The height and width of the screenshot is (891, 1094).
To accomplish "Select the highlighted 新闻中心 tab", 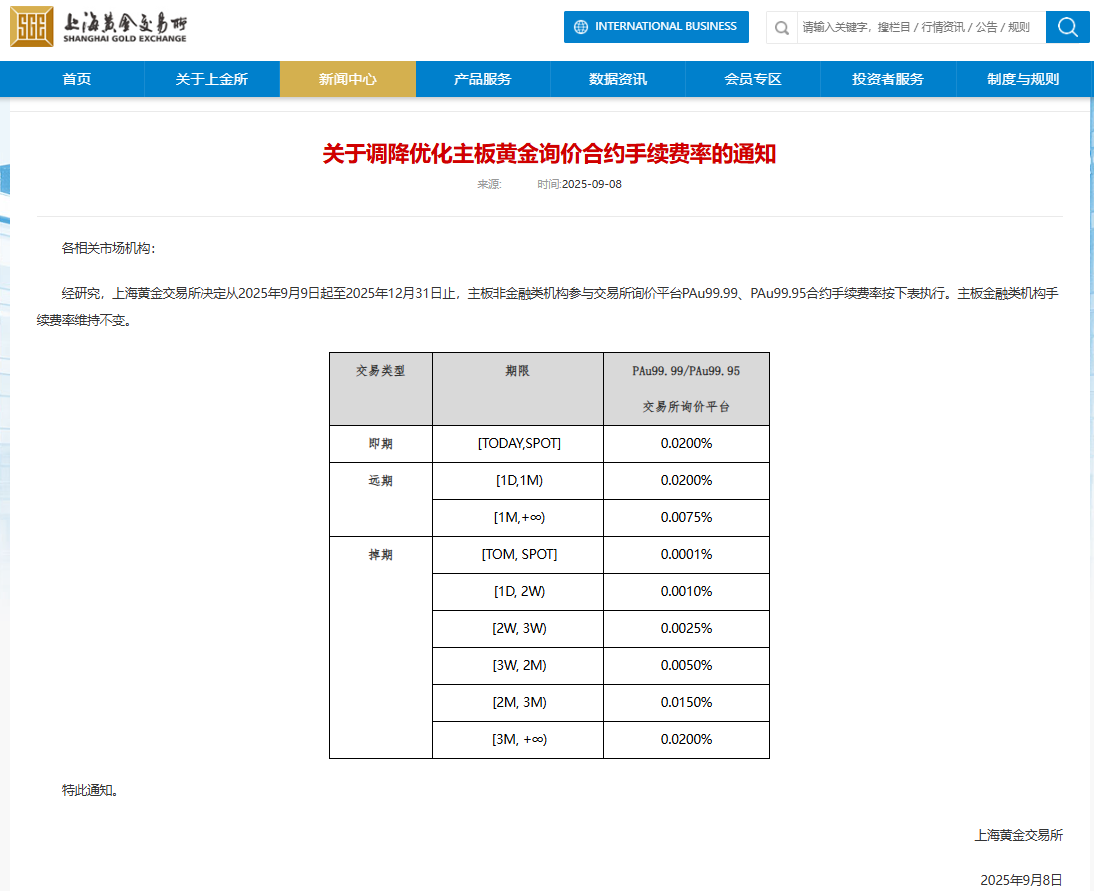I will 347,78.
